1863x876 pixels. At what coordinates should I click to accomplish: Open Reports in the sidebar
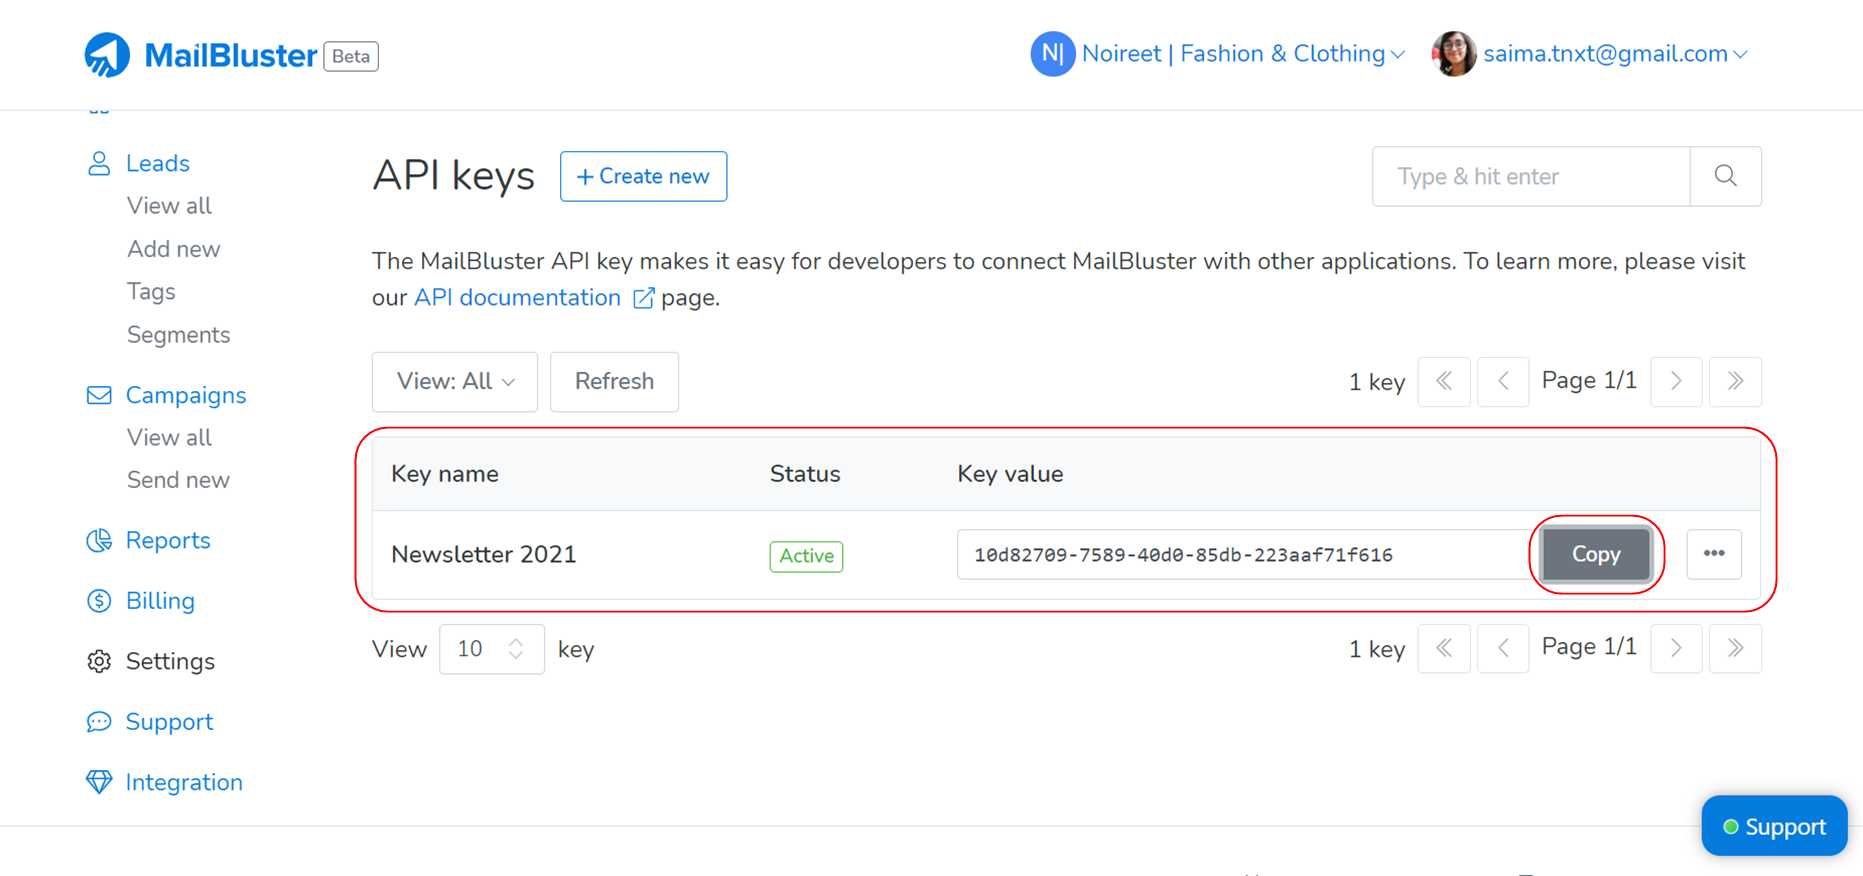[x=168, y=540]
